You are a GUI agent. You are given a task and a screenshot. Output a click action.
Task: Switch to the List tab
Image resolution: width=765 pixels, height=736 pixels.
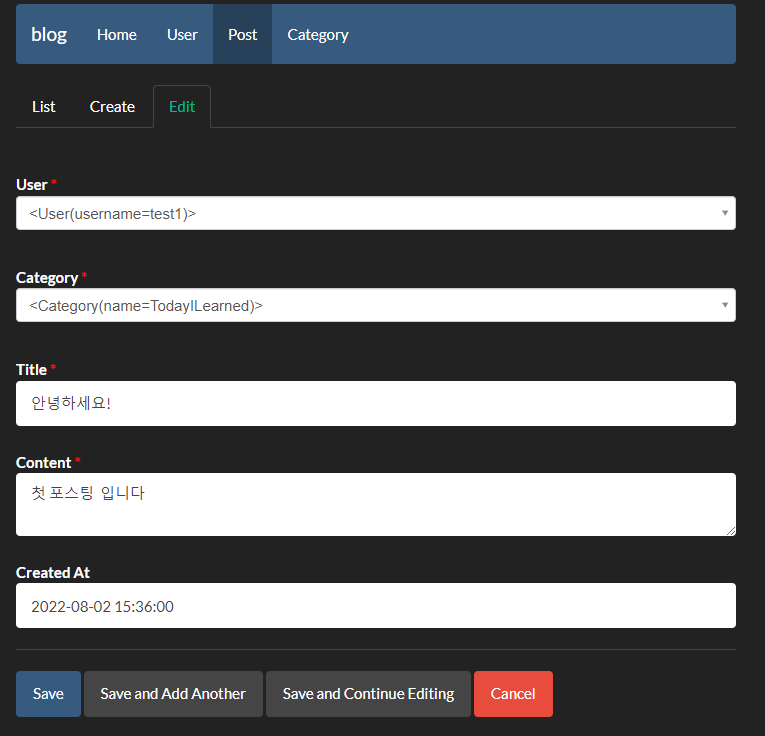tap(44, 107)
